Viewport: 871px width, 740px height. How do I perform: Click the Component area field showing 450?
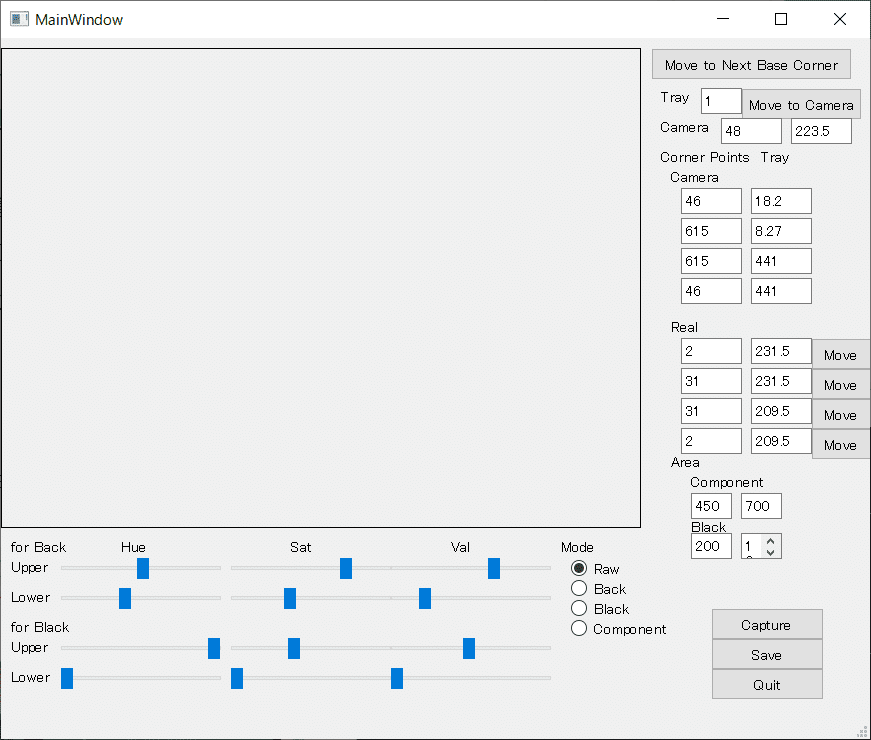711,506
